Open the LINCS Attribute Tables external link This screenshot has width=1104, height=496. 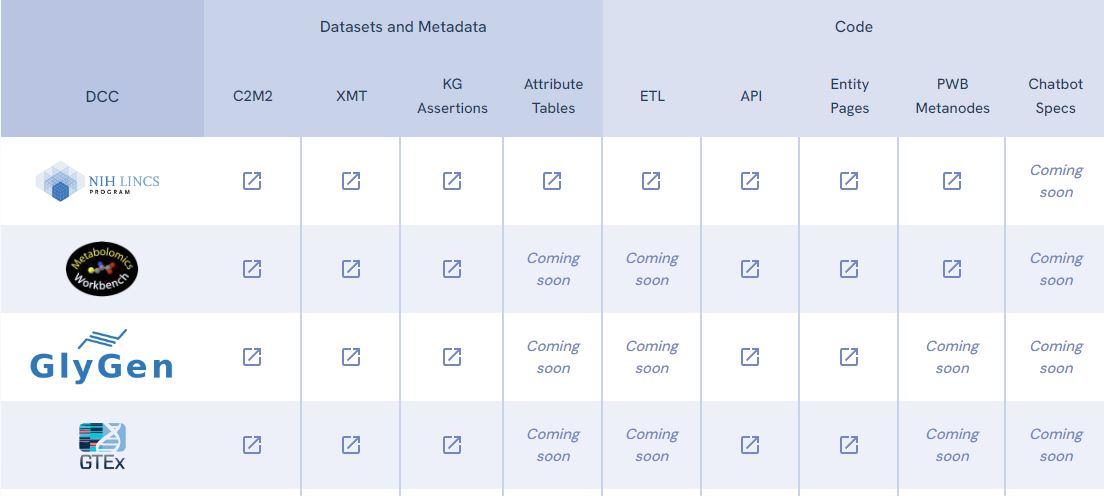click(x=552, y=181)
